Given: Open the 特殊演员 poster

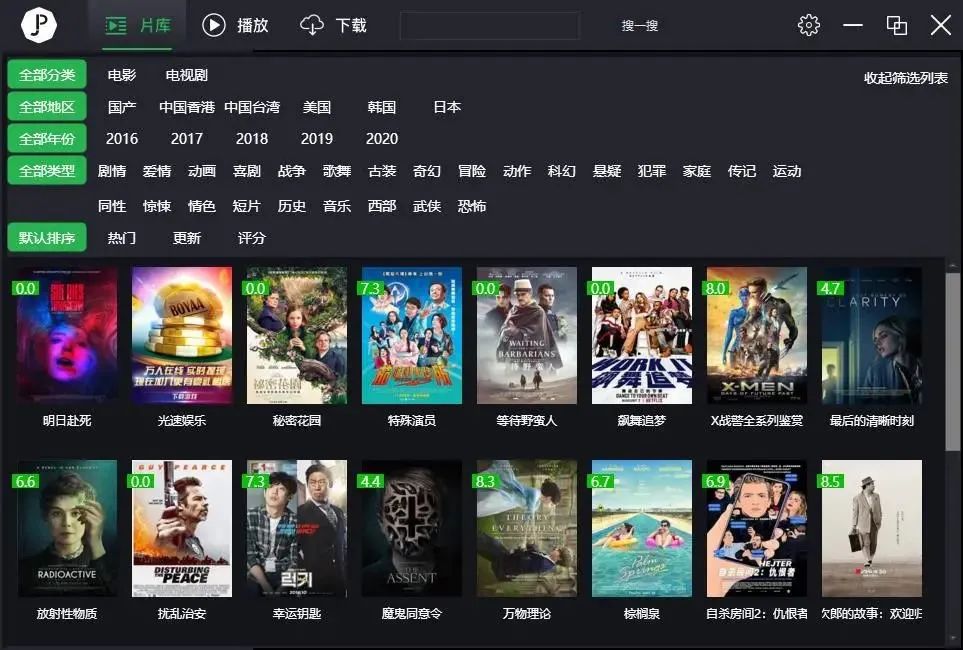Looking at the screenshot, I should pos(411,335).
